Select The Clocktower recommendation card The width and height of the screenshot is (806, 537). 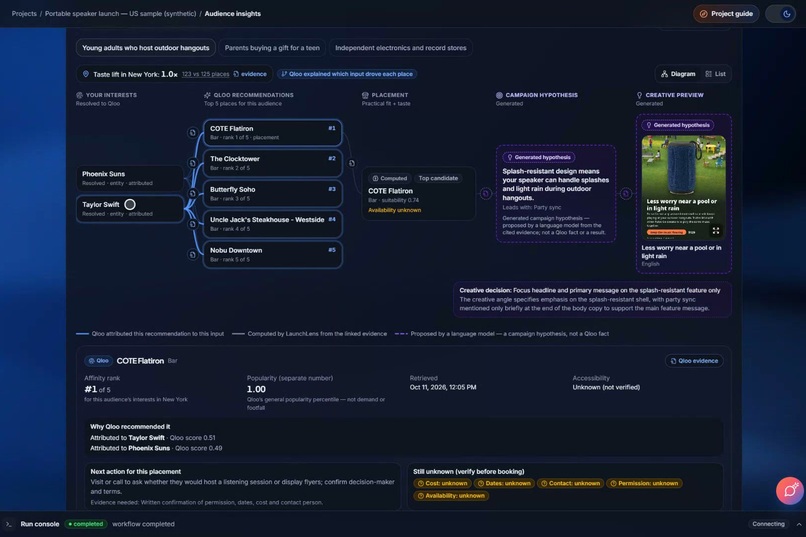pos(272,163)
